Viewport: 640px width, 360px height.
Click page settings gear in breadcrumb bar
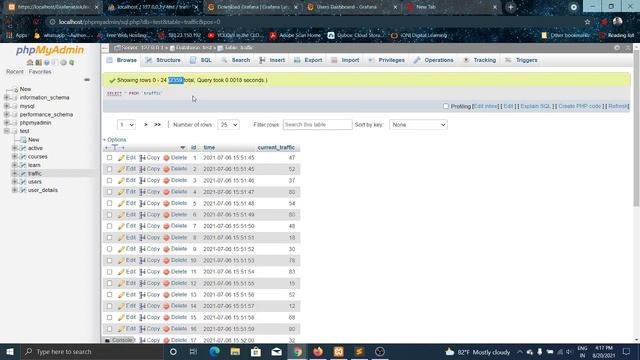click(x=617, y=48)
